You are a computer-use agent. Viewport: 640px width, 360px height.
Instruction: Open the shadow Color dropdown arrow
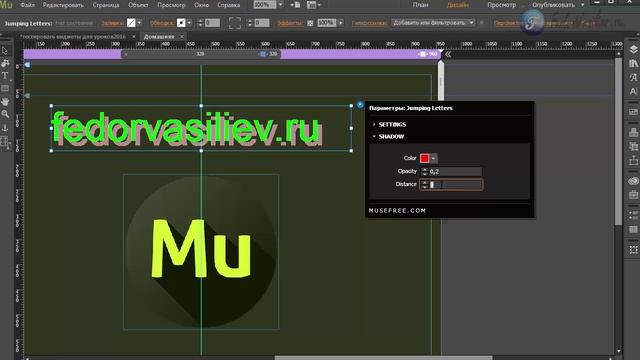433,158
